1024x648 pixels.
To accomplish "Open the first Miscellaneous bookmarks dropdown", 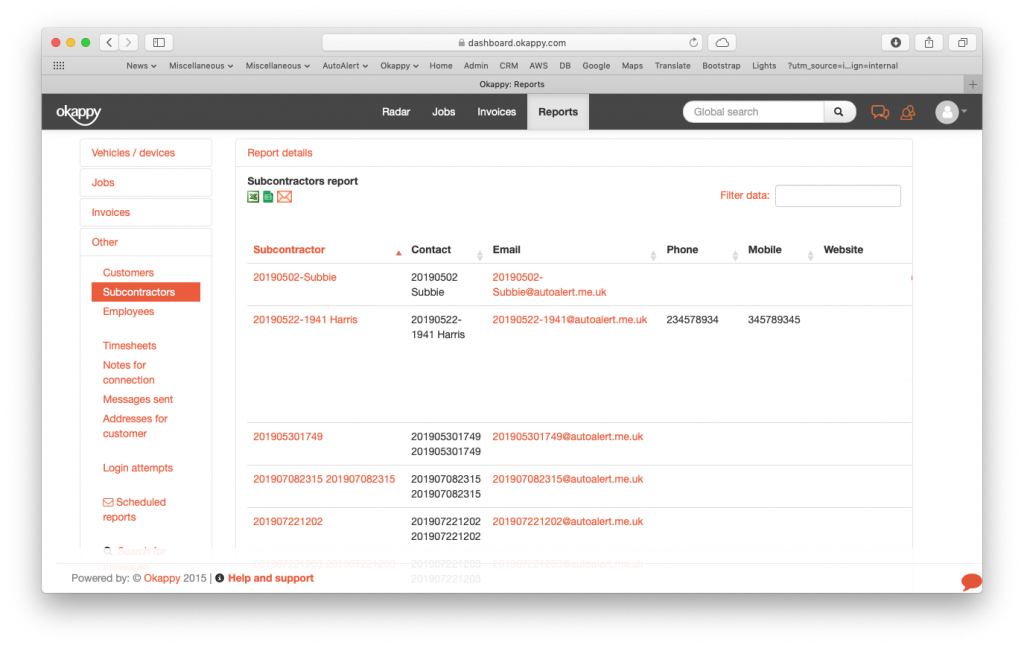I will tap(200, 65).
